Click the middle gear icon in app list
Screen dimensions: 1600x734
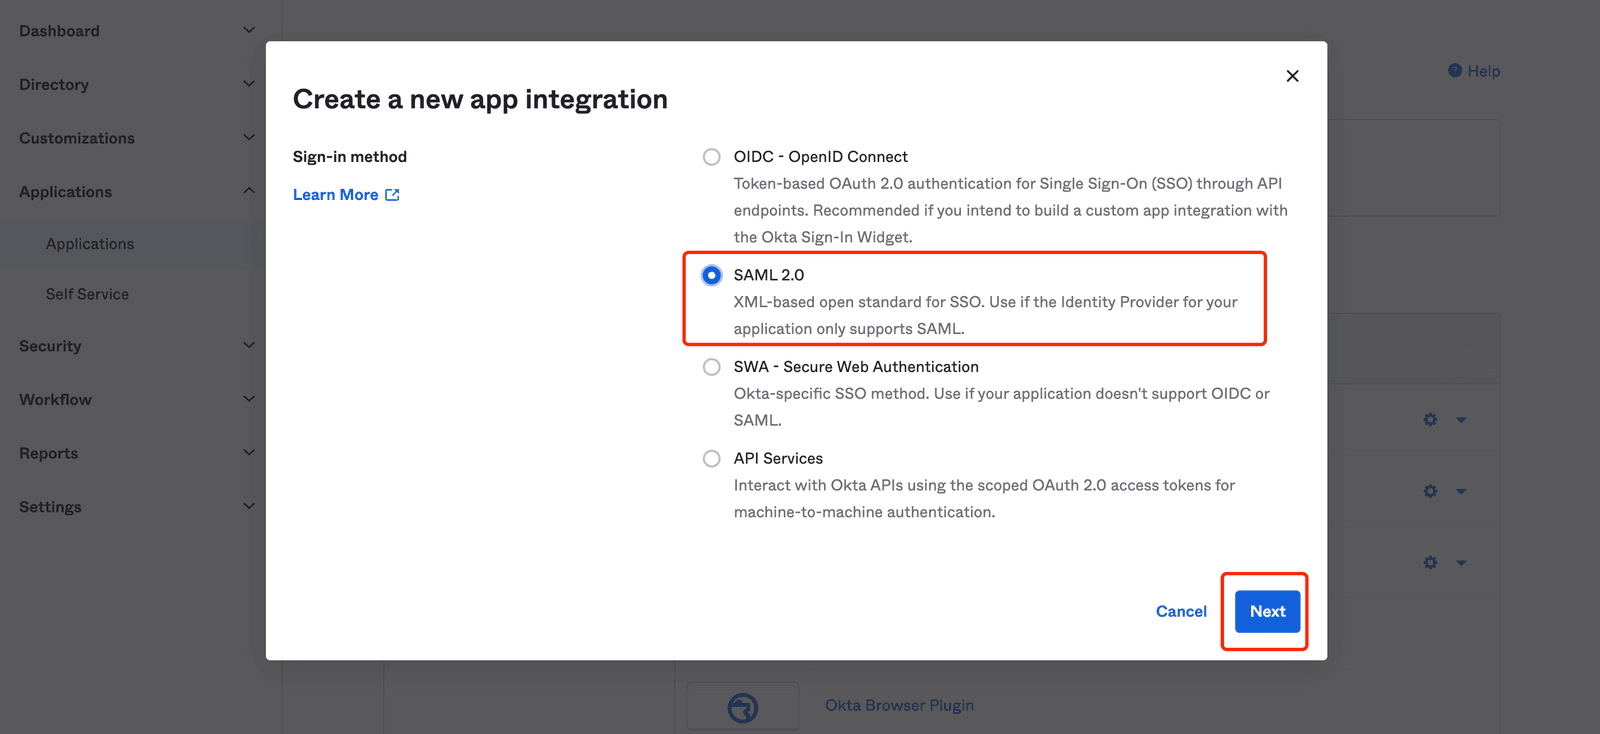click(1430, 491)
